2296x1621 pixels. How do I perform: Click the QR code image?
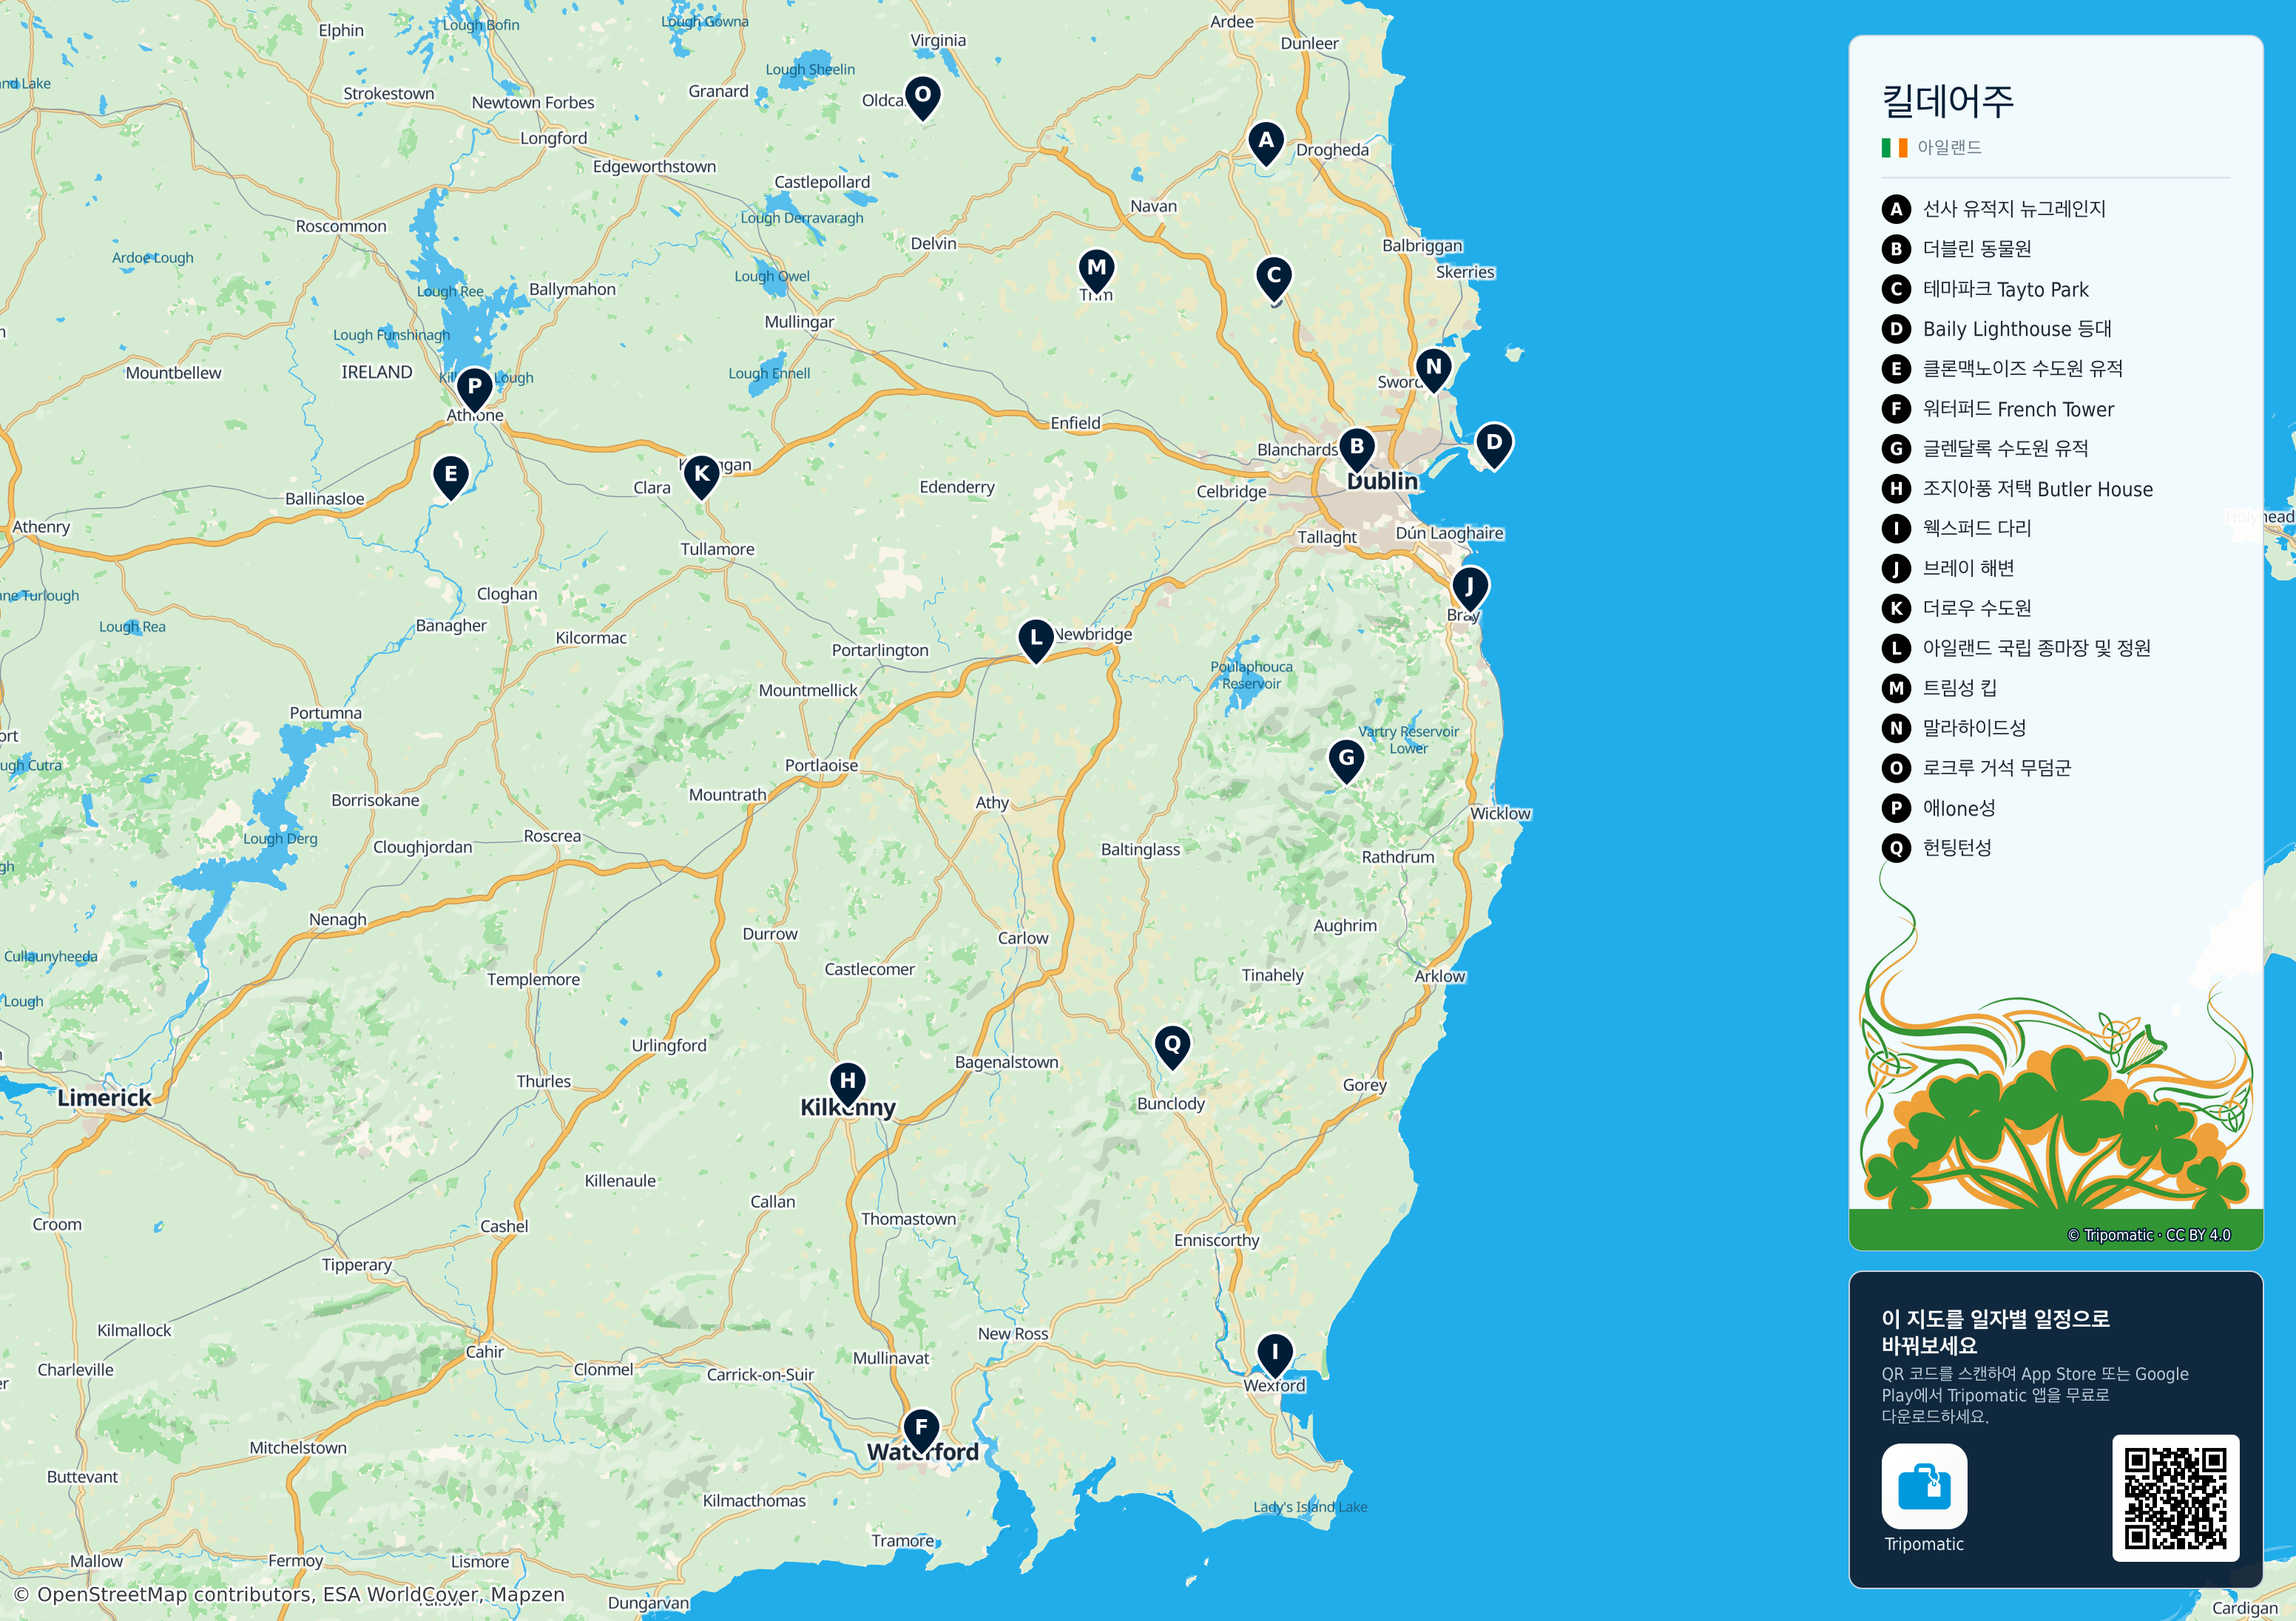click(x=2175, y=1498)
